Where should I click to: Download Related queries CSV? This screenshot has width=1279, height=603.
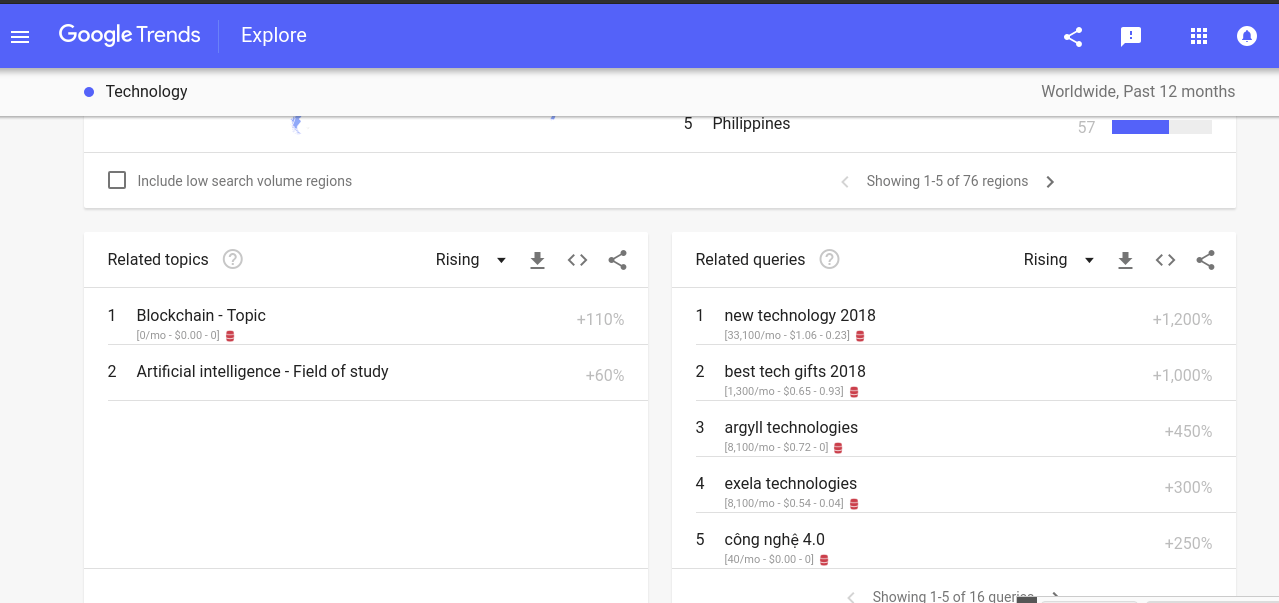point(1125,260)
